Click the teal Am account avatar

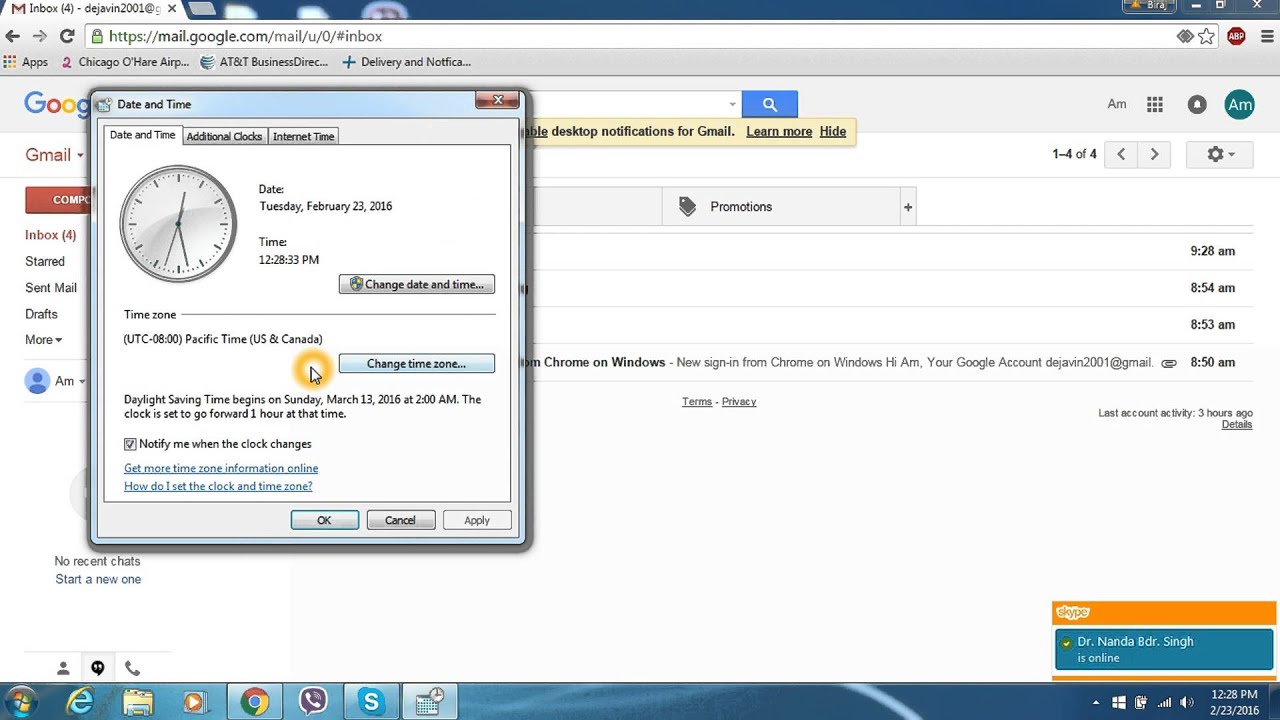coord(1240,104)
